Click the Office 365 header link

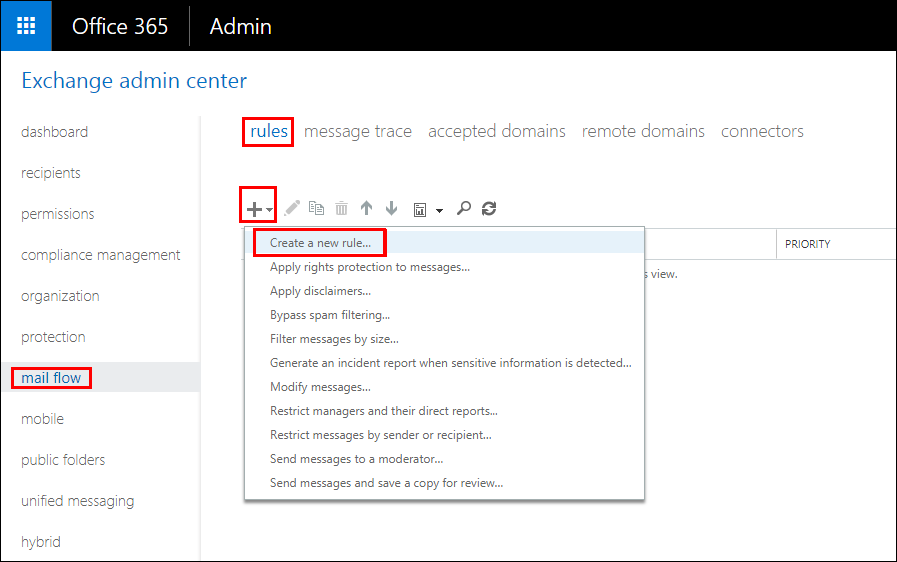click(x=120, y=26)
